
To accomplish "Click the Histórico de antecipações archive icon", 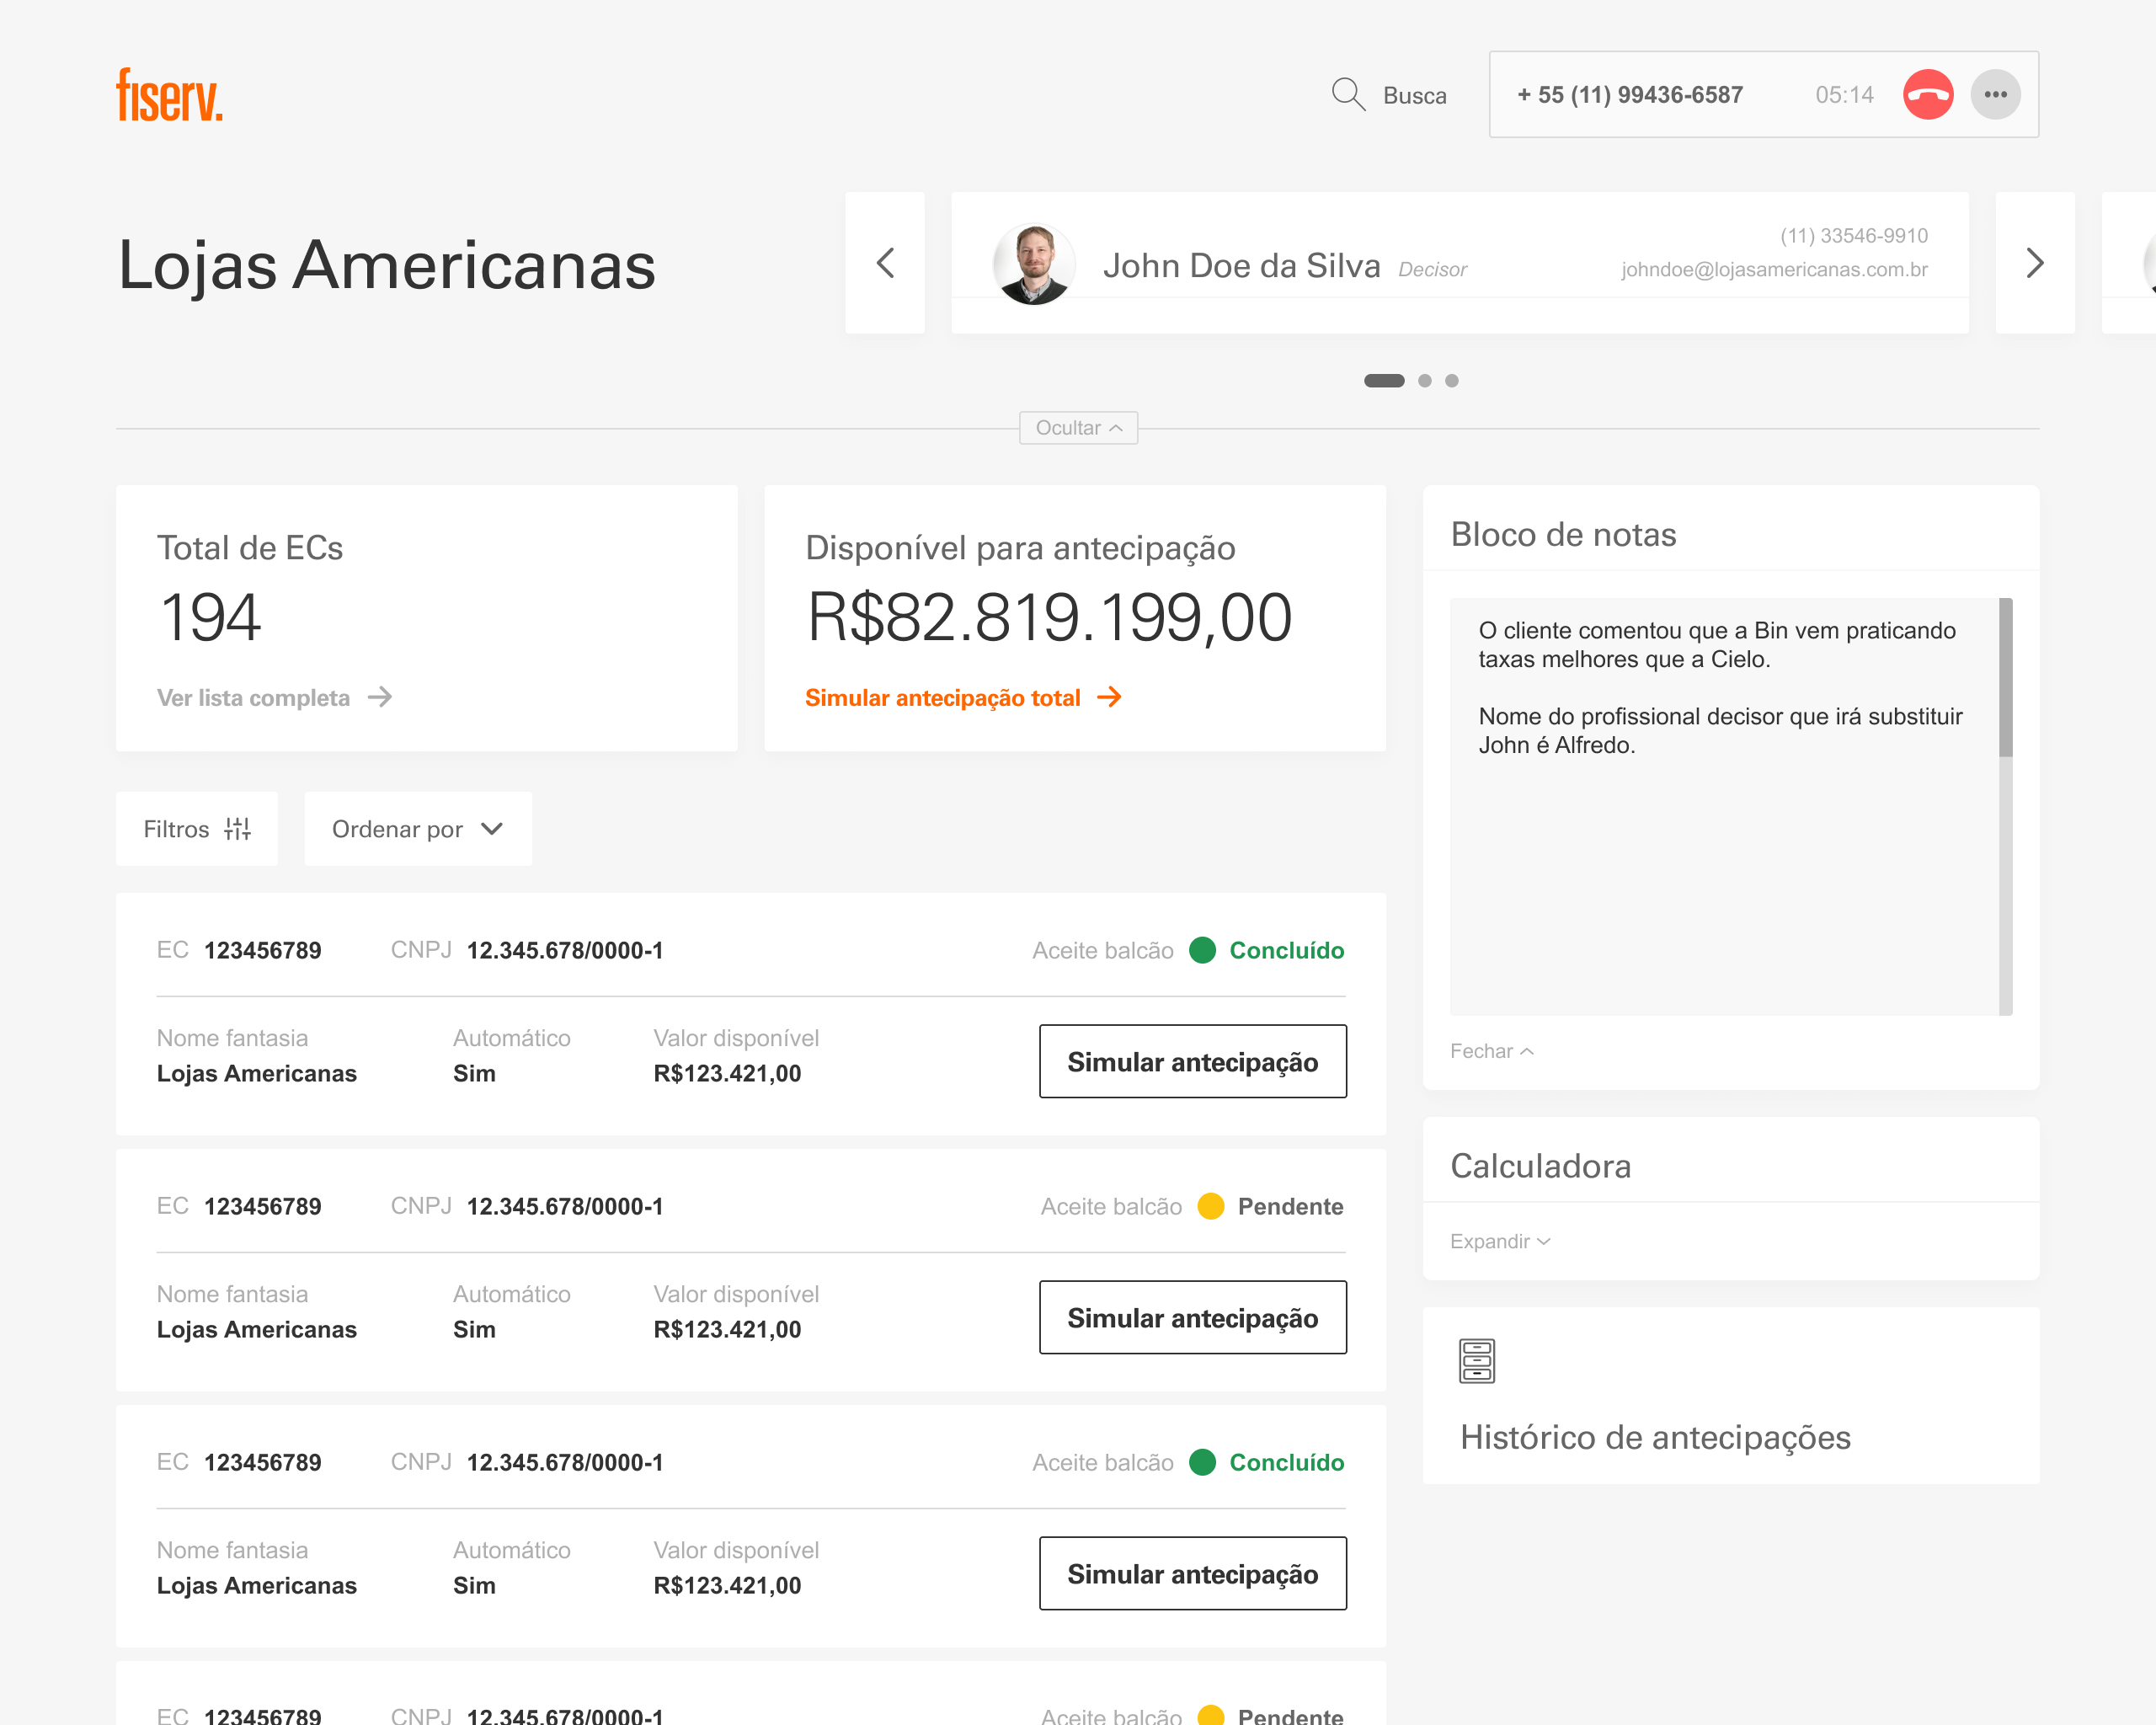I will point(1477,1361).
